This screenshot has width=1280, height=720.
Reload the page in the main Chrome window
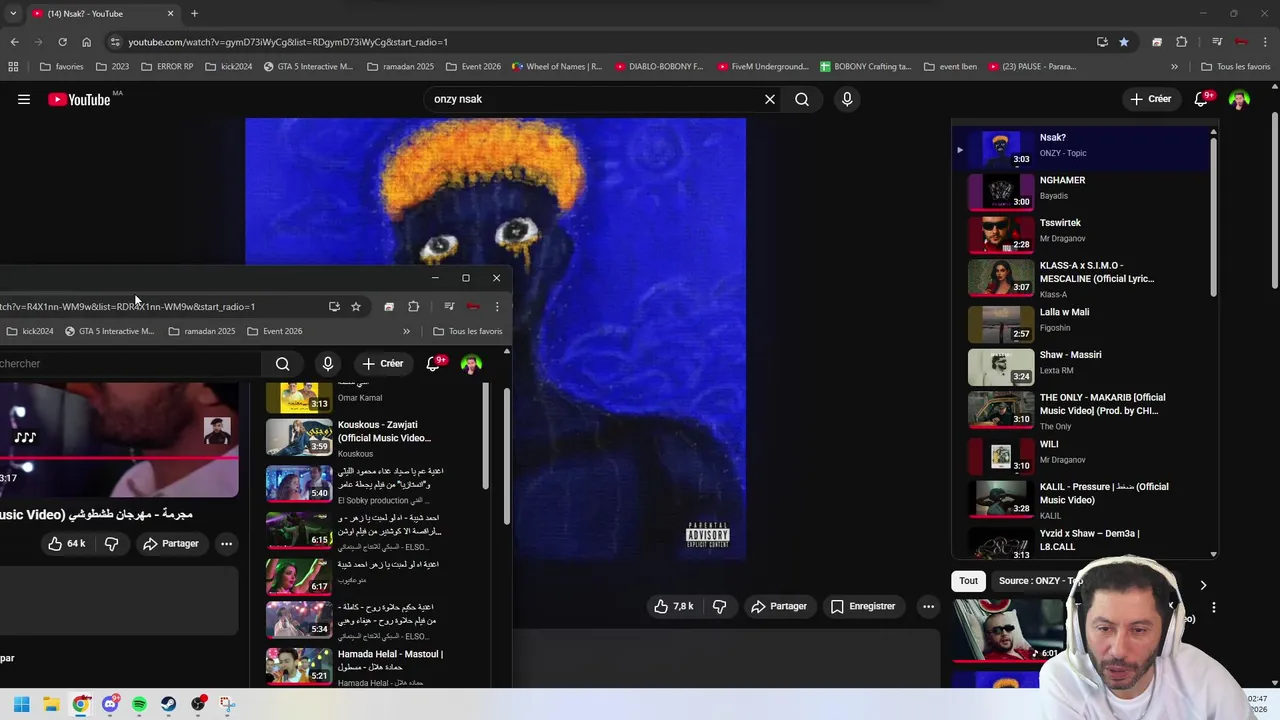click(x=62, y=42)
